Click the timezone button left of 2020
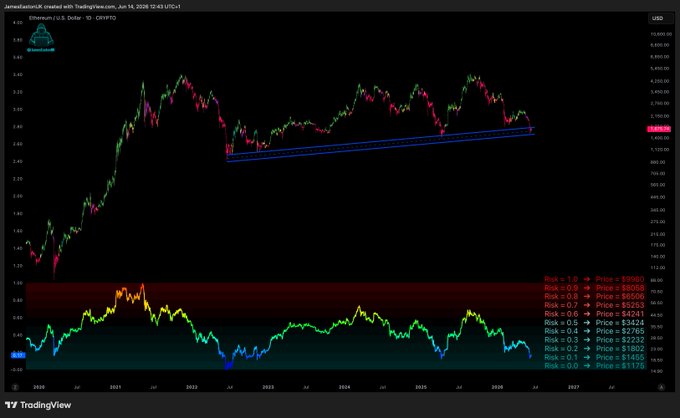The height and width of the screenshot is (418, 680). 15,387
